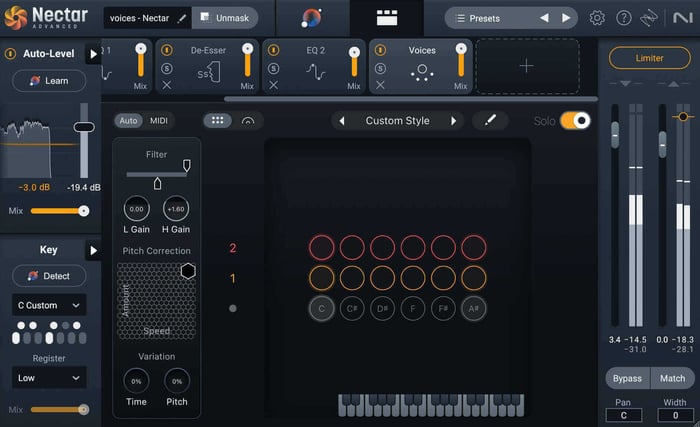This screenshot has height=427, width=700.
Task: Select the EQ 2 curve icon
Action: click(316, 71)
